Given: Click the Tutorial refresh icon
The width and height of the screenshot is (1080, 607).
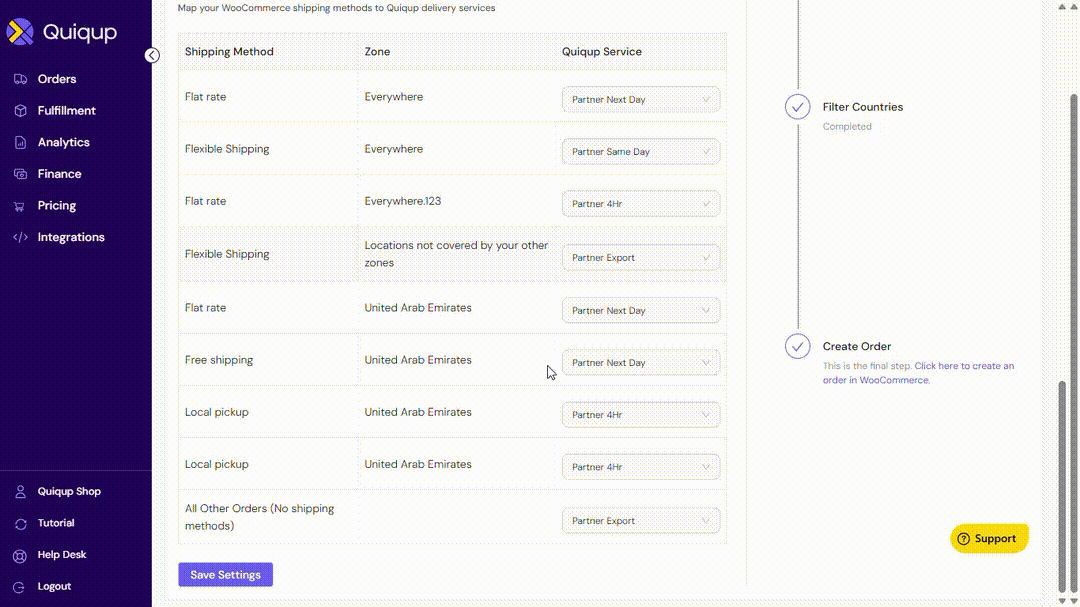Looking at the screenshot, I should click(x=20, y=524).
